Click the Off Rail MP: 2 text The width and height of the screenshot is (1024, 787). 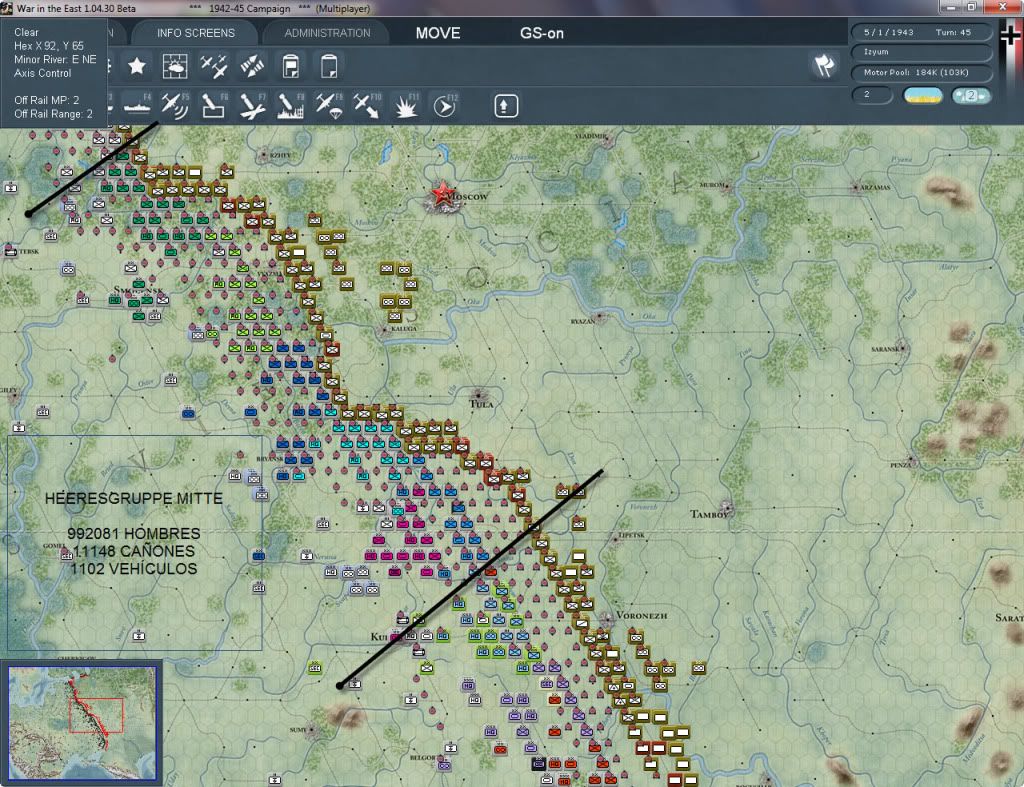click(x=46, y=100)
